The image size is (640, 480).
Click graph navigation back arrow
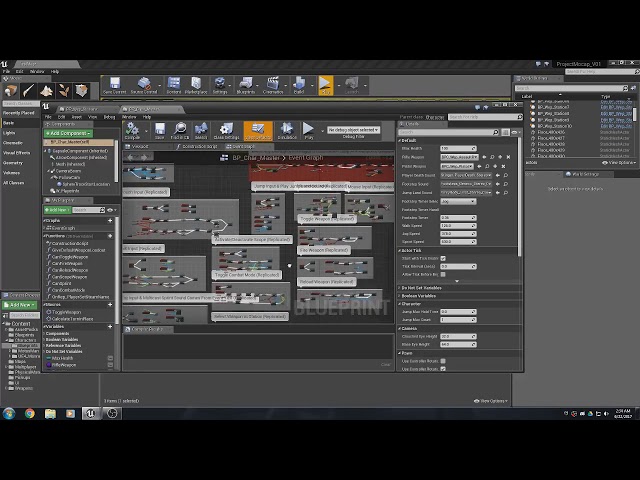point(131,157)
